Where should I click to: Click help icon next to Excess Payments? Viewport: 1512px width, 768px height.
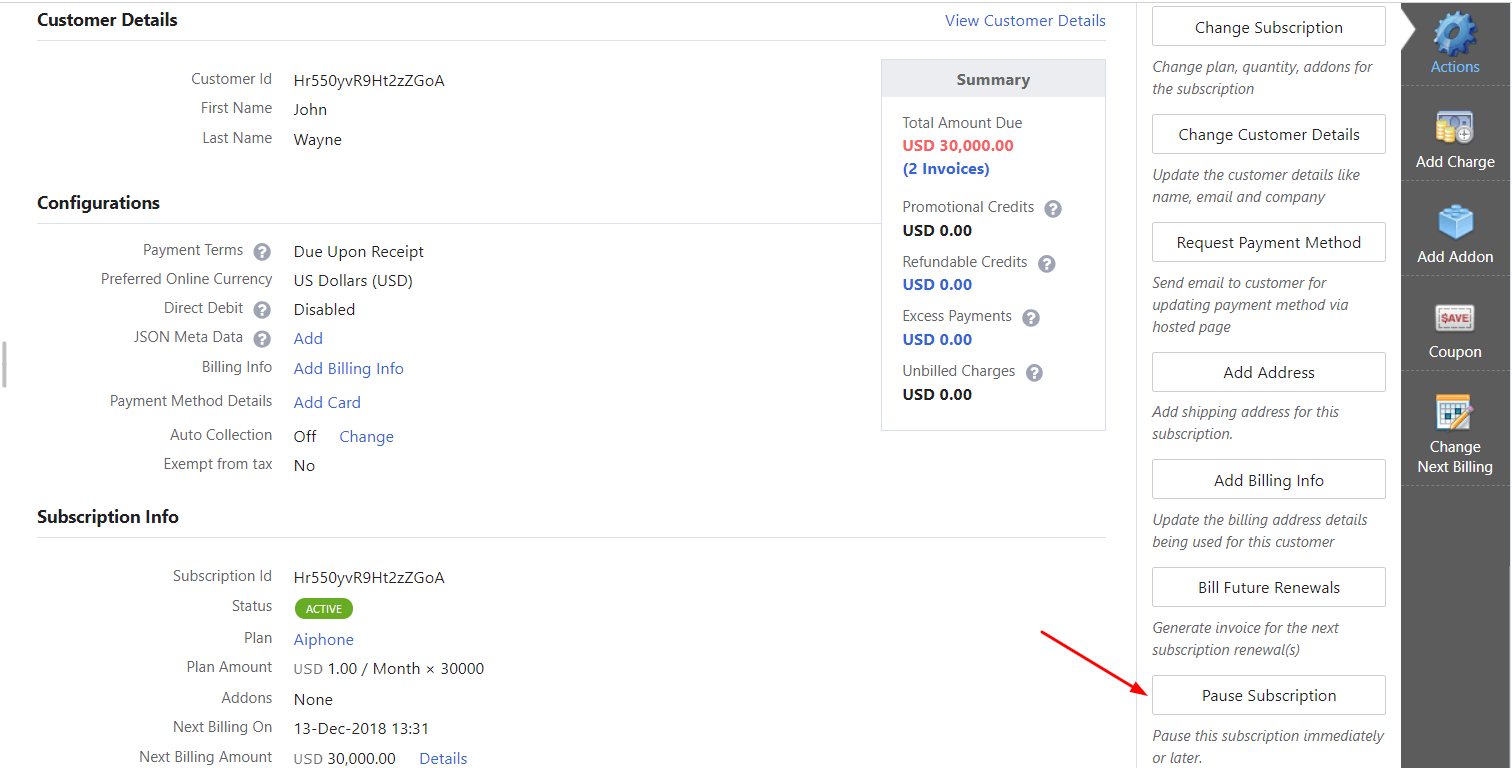click(1031, 318)
